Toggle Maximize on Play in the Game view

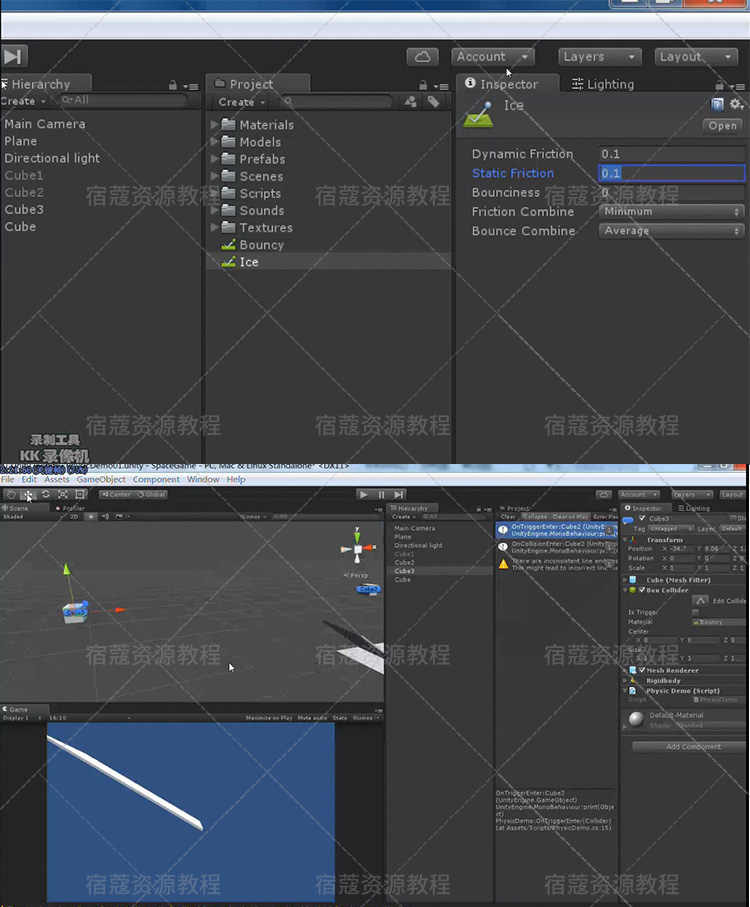[x=268, y=718]
